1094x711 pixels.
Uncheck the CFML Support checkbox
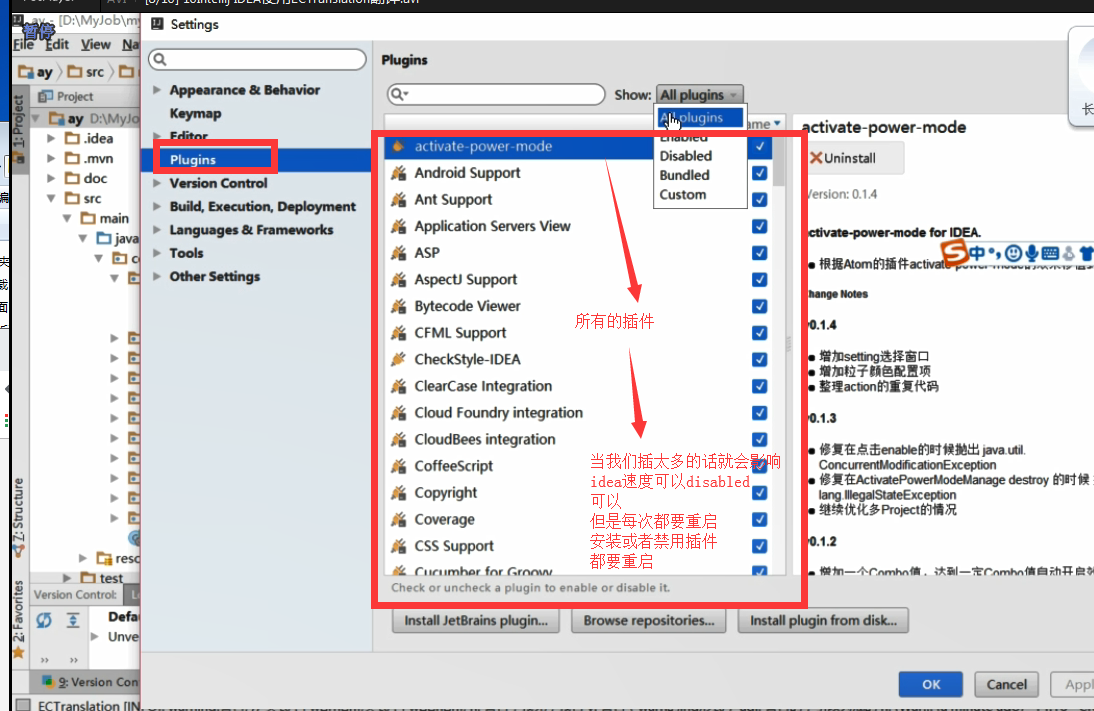760,333
